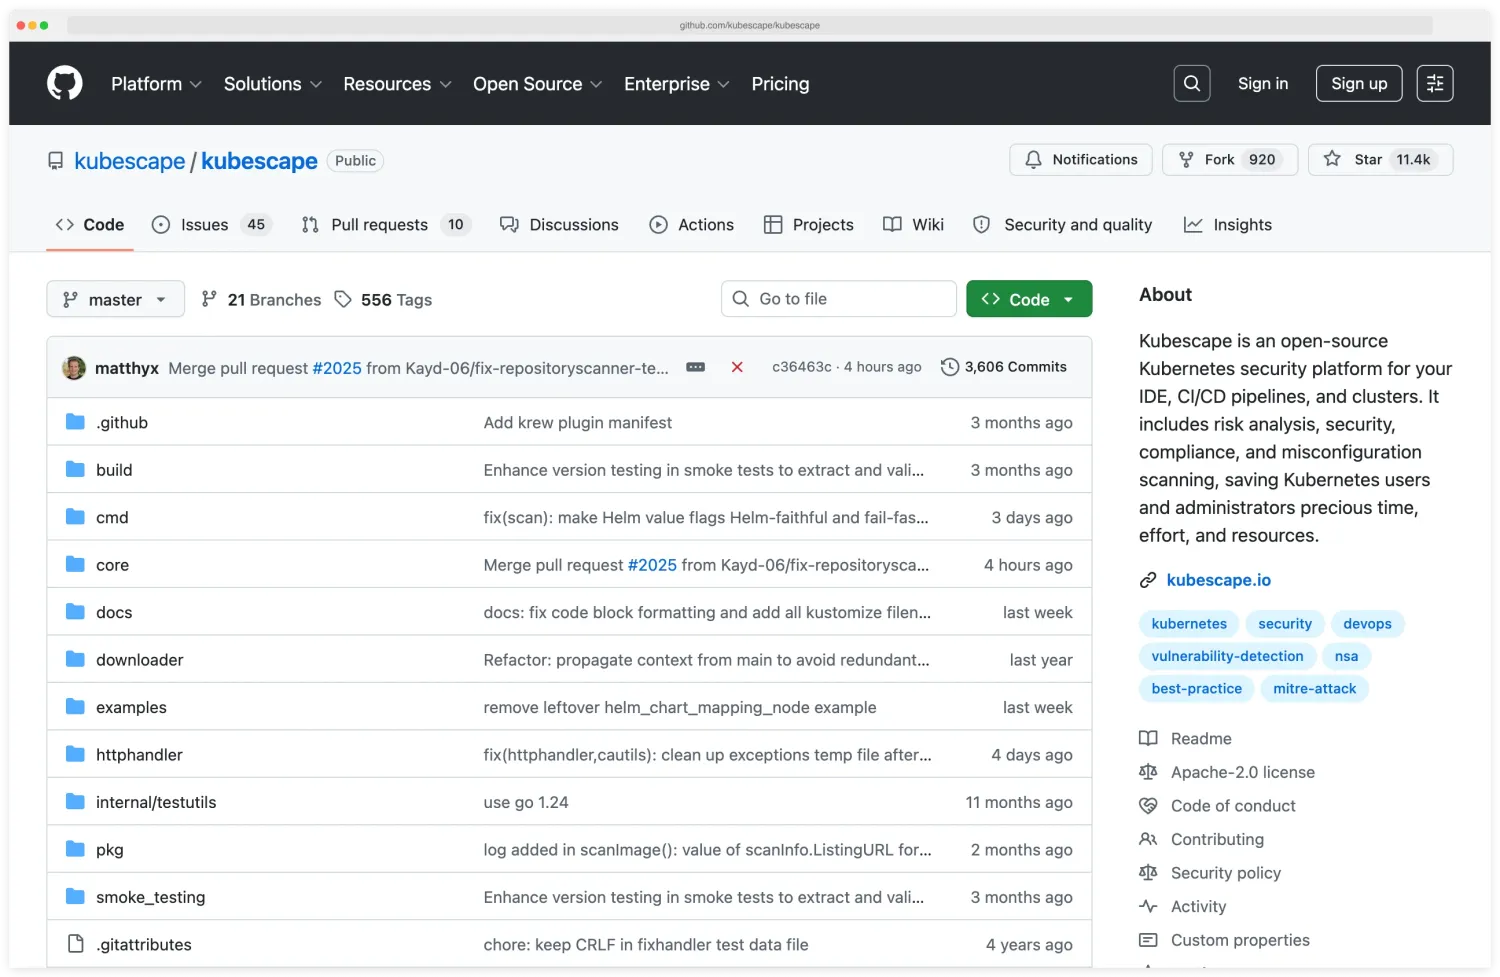
Task: Click the star icon on Star button
Action: 1332,159
